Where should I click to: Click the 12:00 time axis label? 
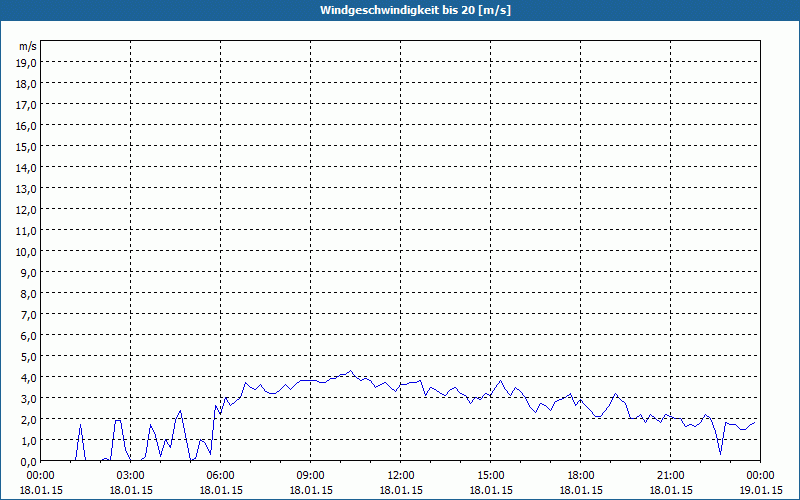coord(401,476)
